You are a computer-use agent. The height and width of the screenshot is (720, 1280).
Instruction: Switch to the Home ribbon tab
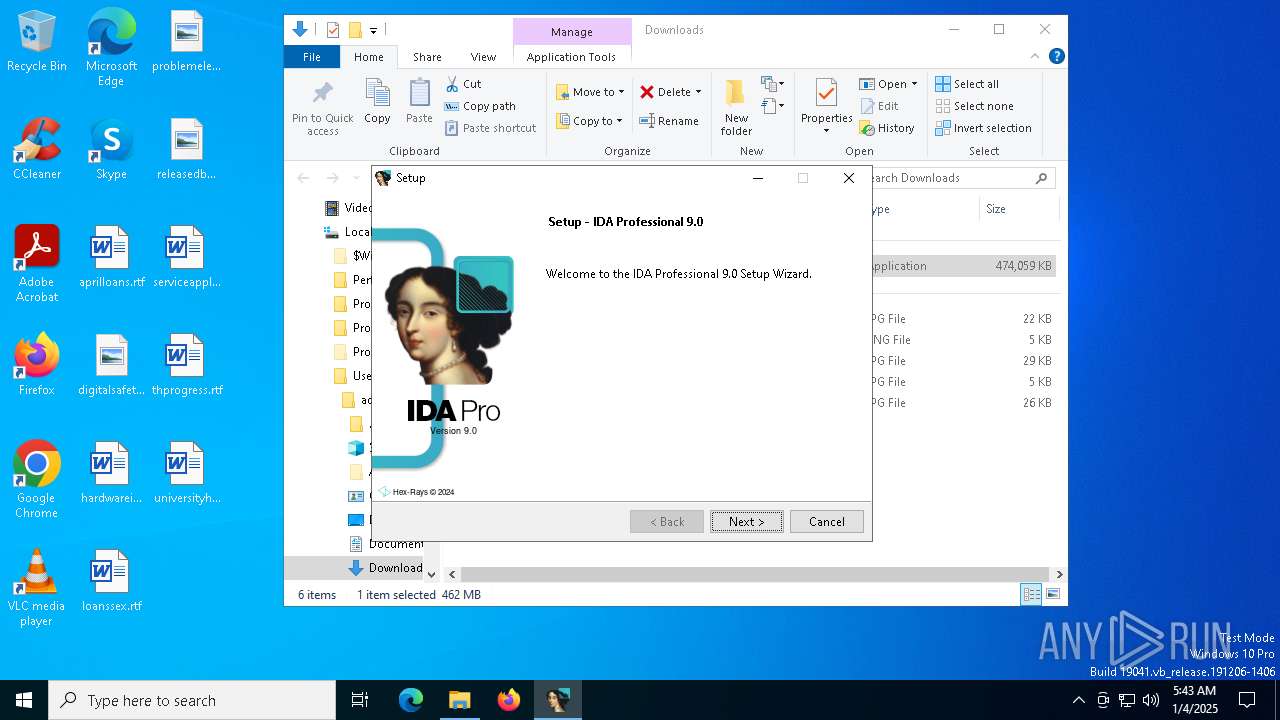point(369,57)
